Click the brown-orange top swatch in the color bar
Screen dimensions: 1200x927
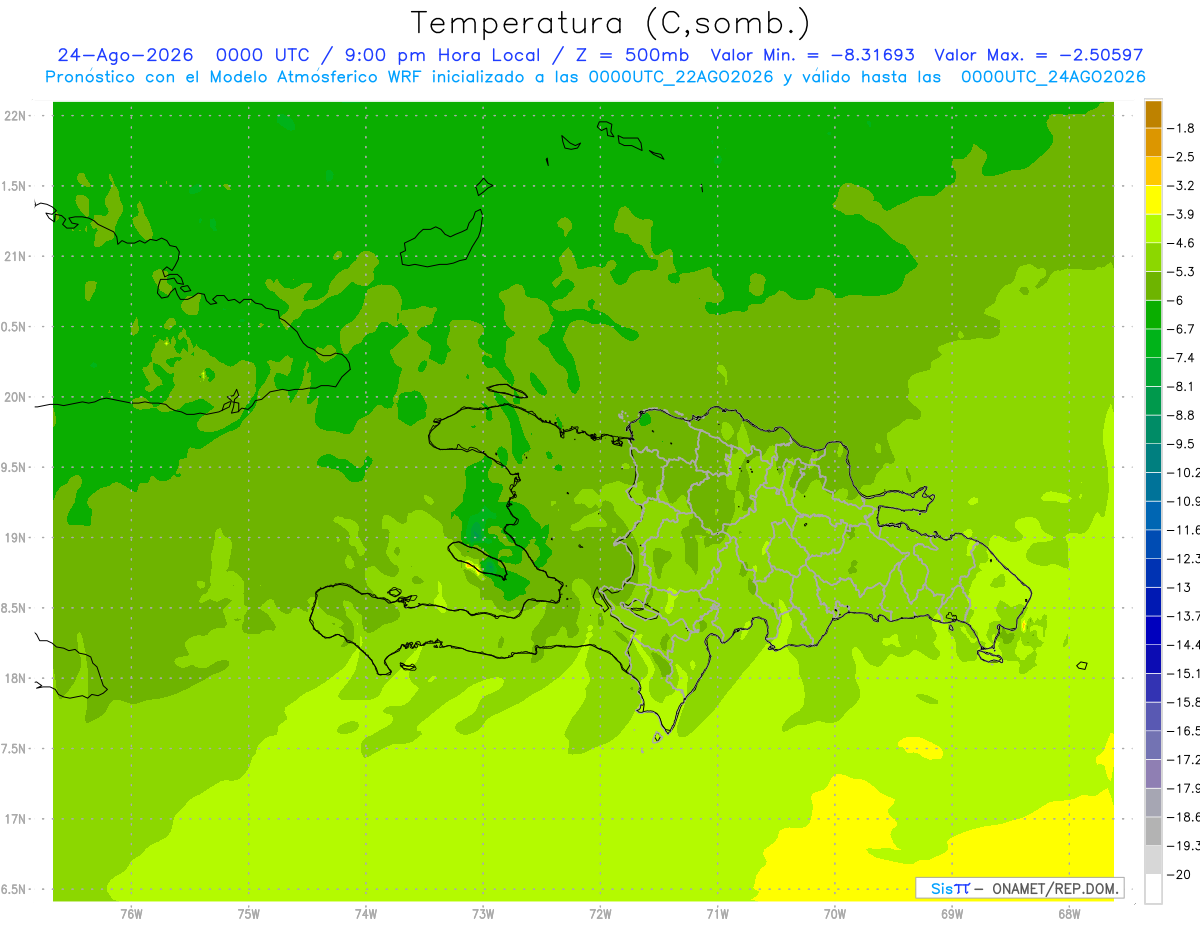1153,114
